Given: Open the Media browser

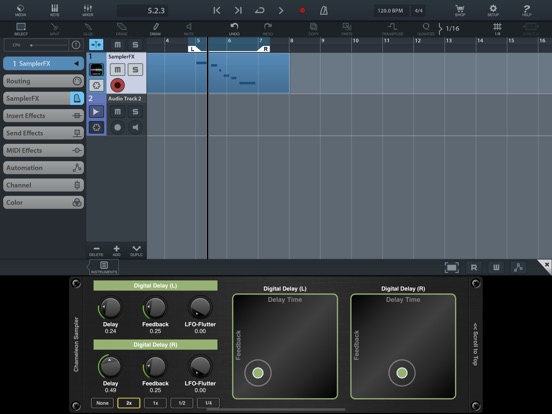Looking at the screenshot, I should click(x=20, y=10).
